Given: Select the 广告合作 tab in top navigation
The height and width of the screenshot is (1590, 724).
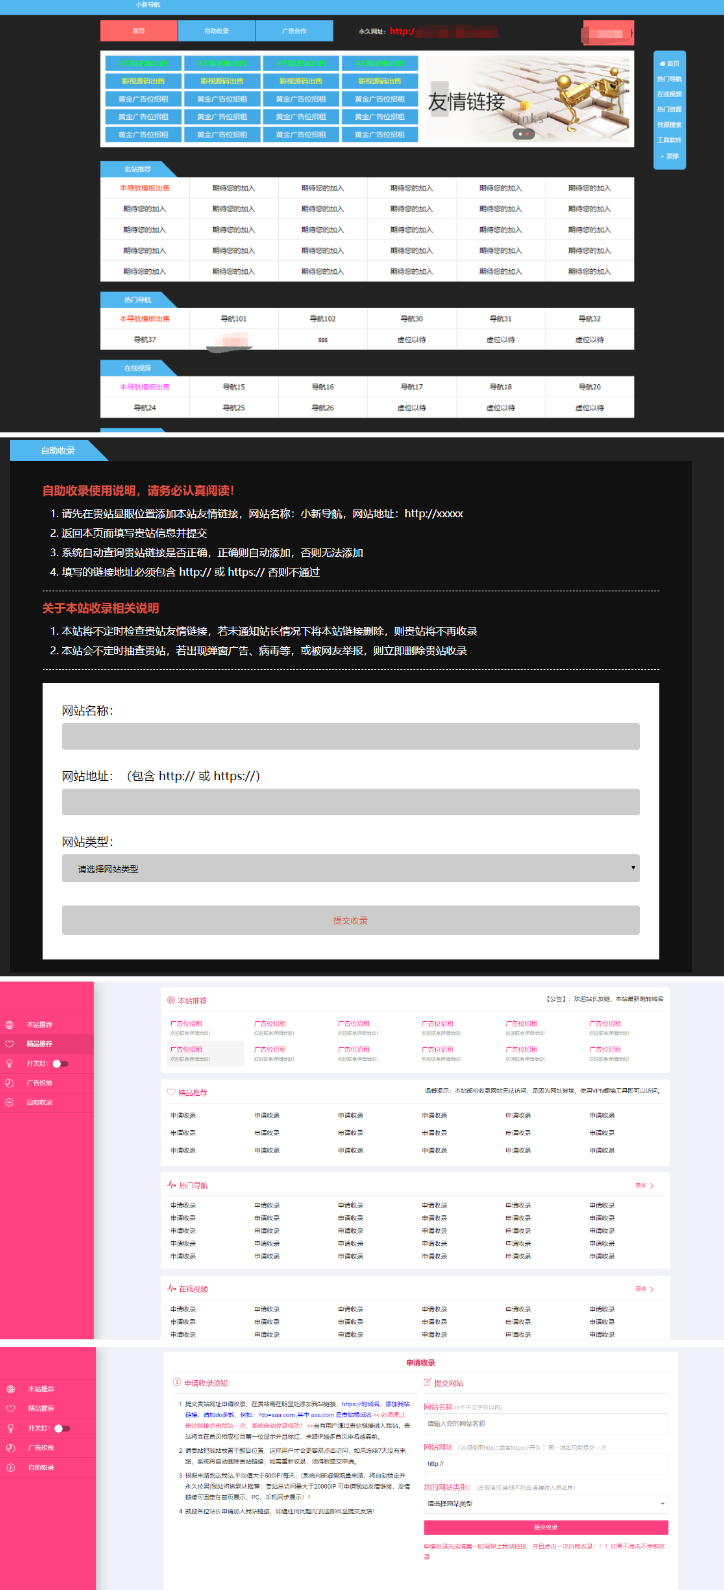Looking at the screenshot, I should point(294,31).
